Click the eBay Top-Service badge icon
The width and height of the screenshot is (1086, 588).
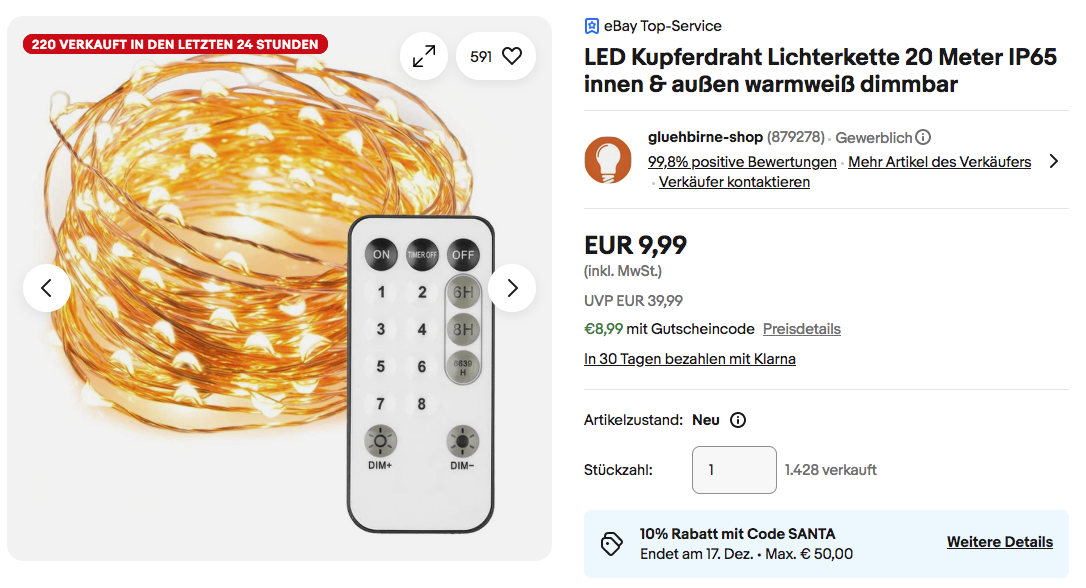pos(592,26)
